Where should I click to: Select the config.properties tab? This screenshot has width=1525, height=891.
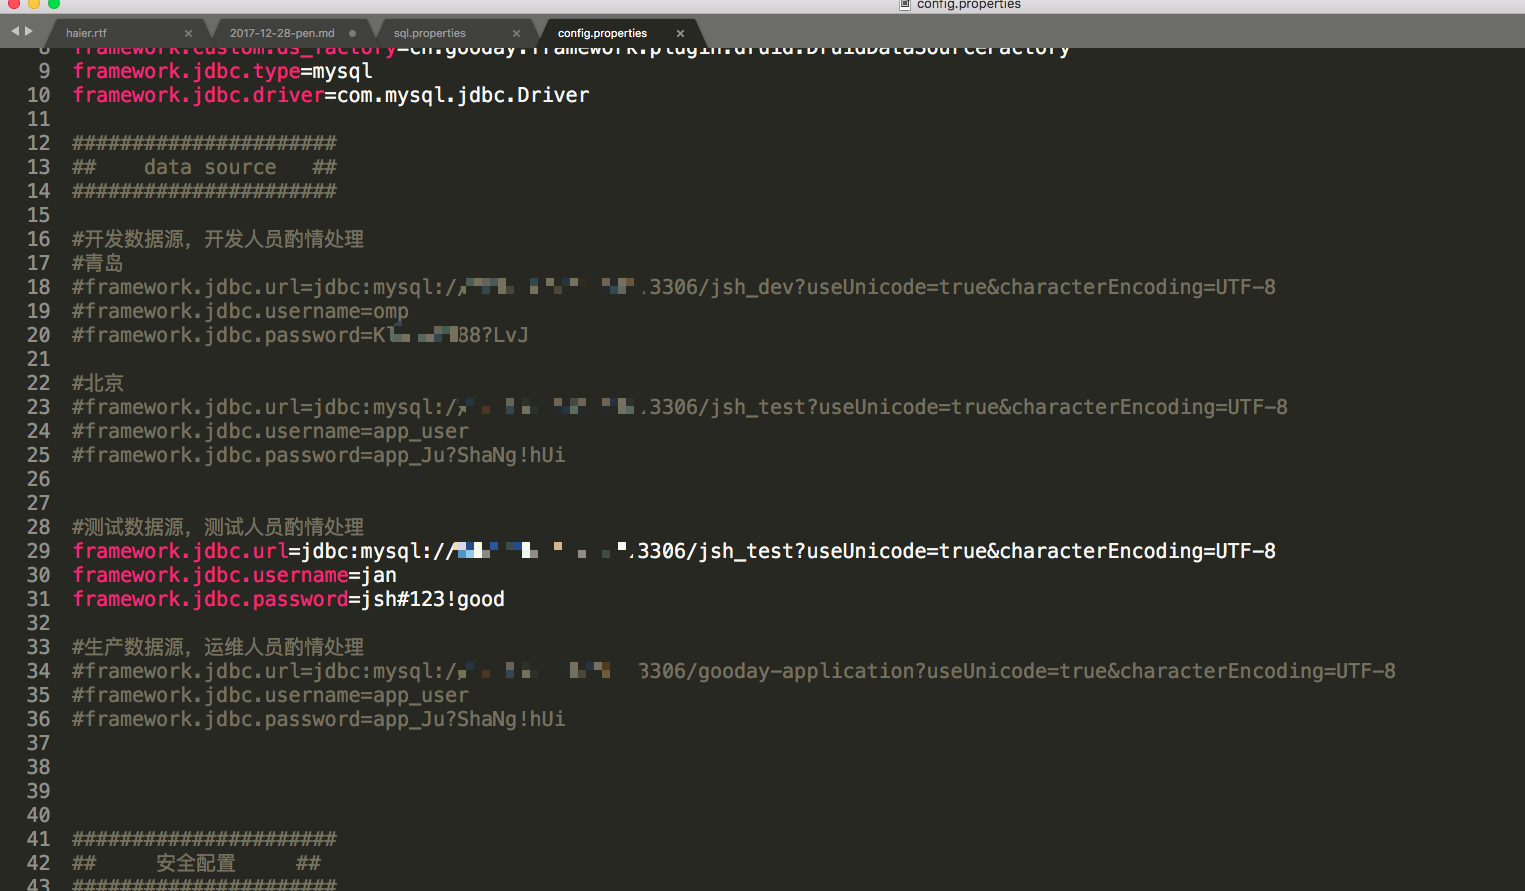pyautogui.click(x=602, y=33)
